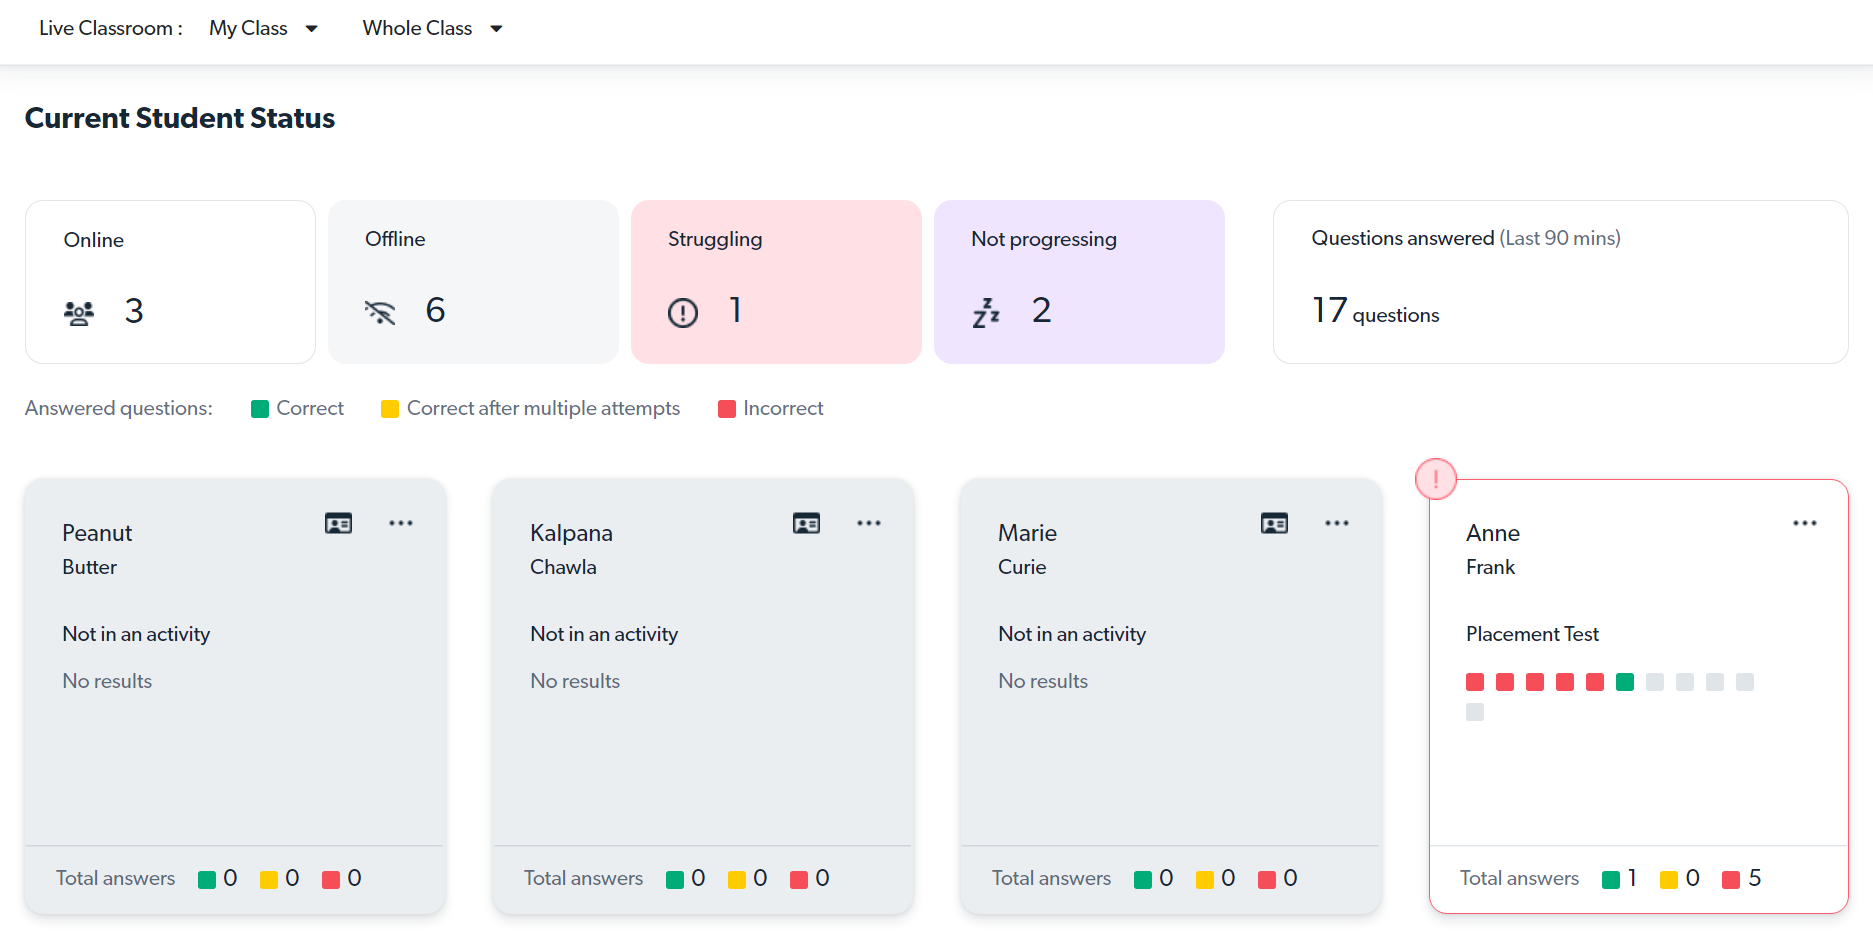Open Peanut Butter's profile card icon
The width and height of the screenshot is (1873, 933).
coord(338,523)
